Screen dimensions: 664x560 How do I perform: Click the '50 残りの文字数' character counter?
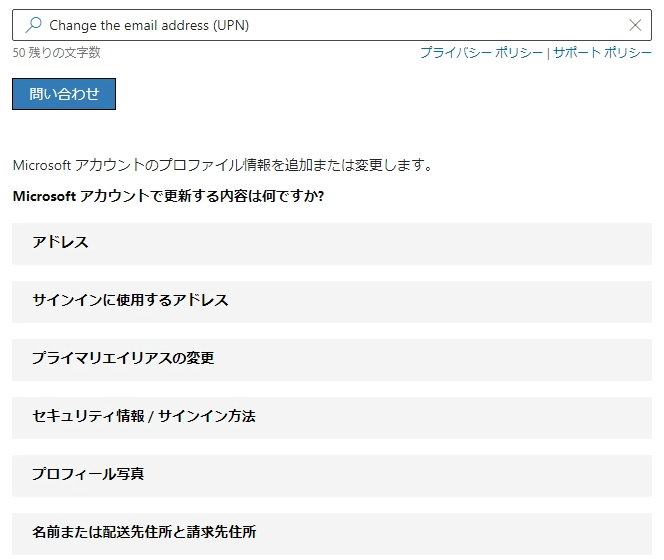click(x=56, y=53)
